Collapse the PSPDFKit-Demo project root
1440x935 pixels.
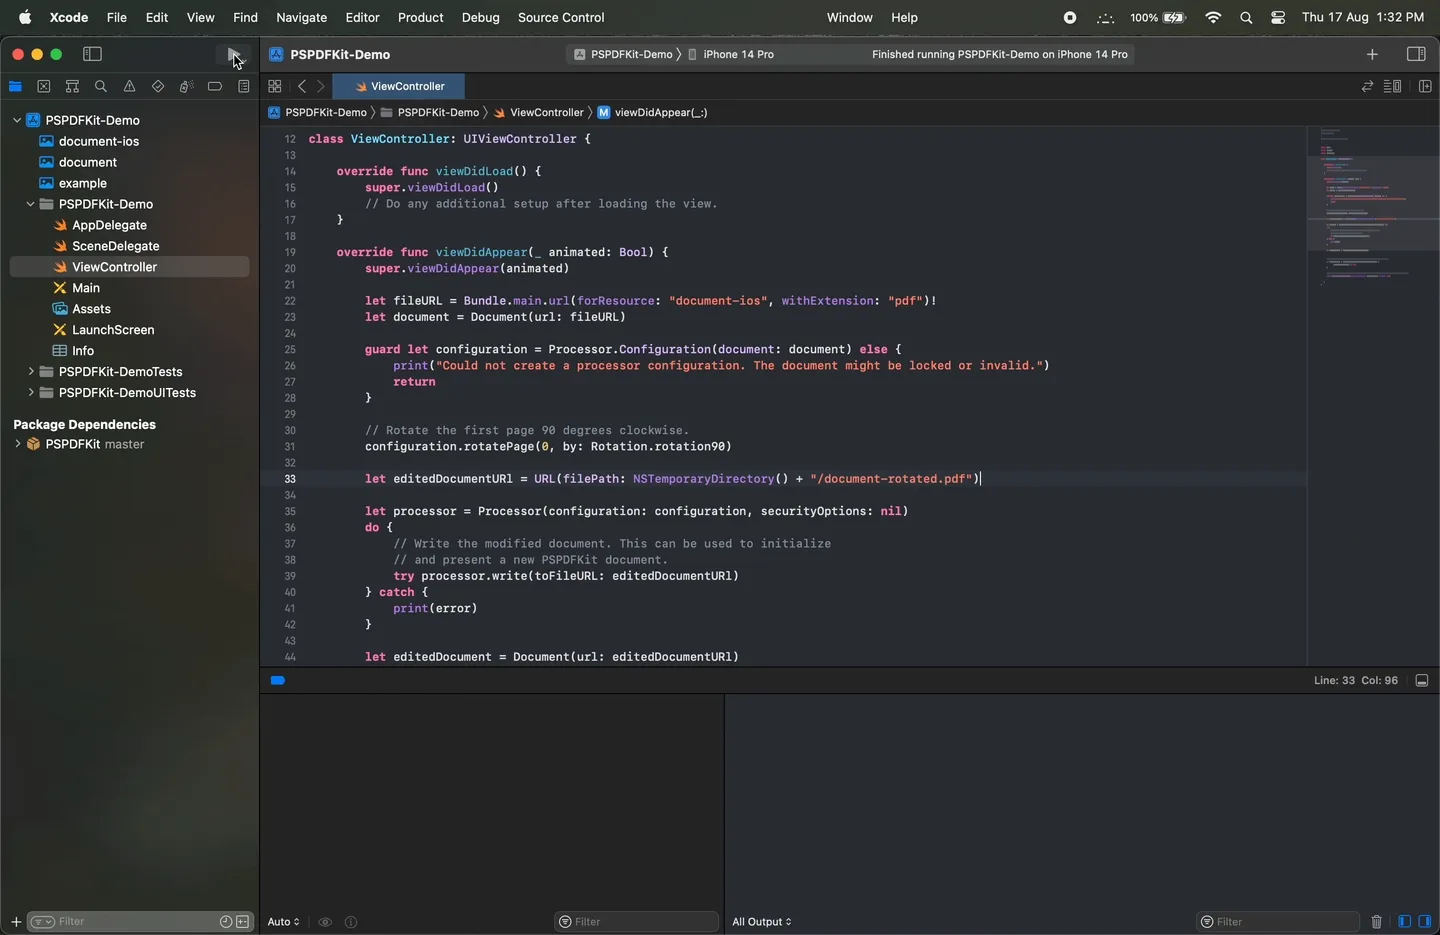coord(17,120)
